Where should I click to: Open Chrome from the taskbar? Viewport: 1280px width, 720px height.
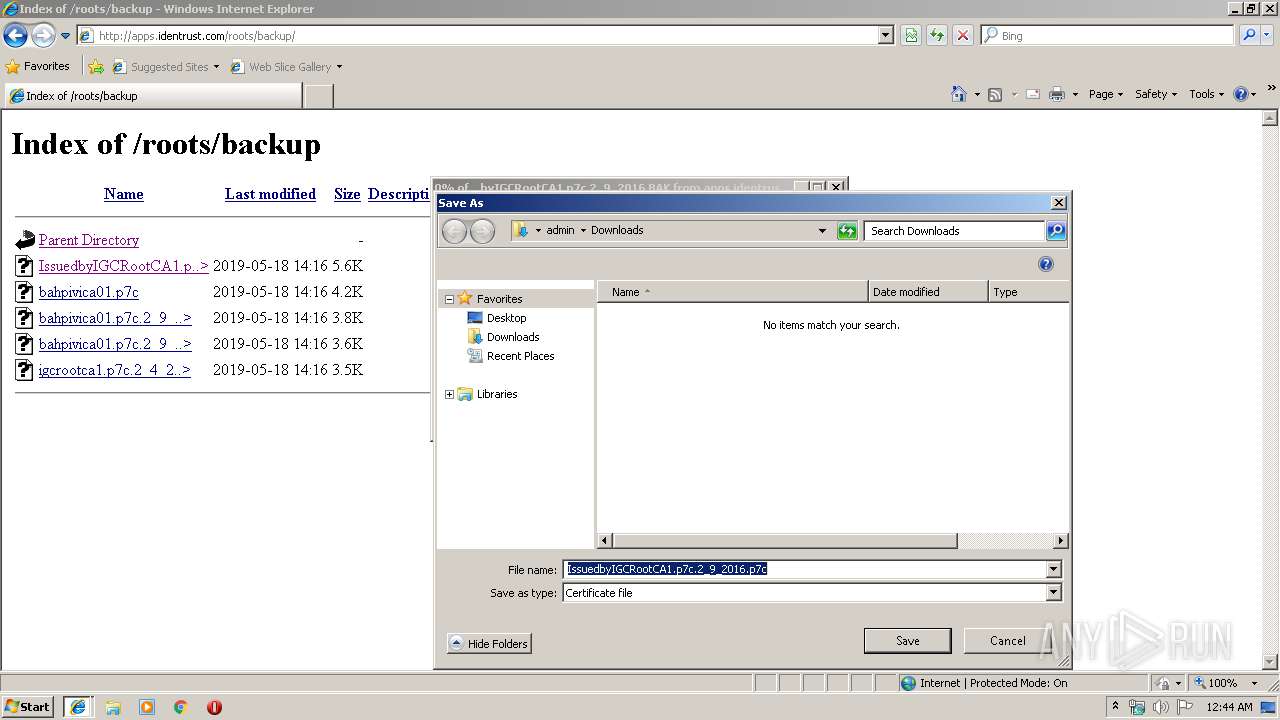coord(181,707)
